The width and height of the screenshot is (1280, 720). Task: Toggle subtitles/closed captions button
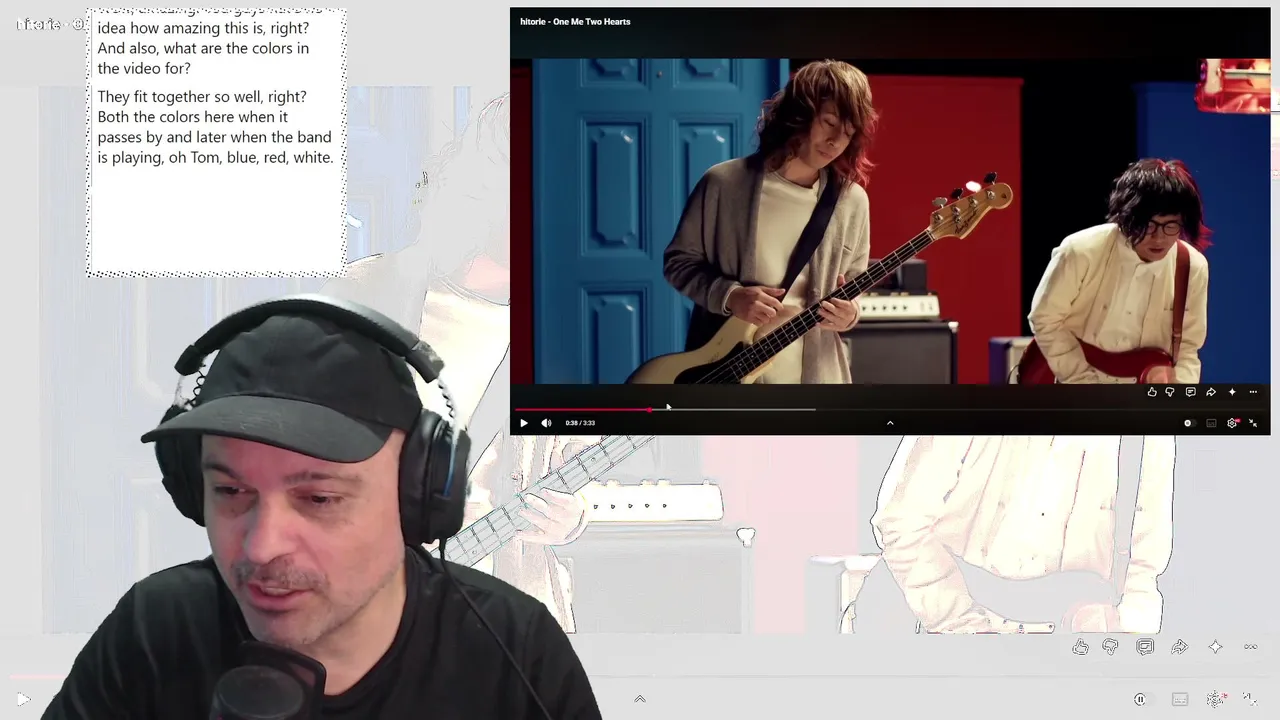click(1211, 423)
